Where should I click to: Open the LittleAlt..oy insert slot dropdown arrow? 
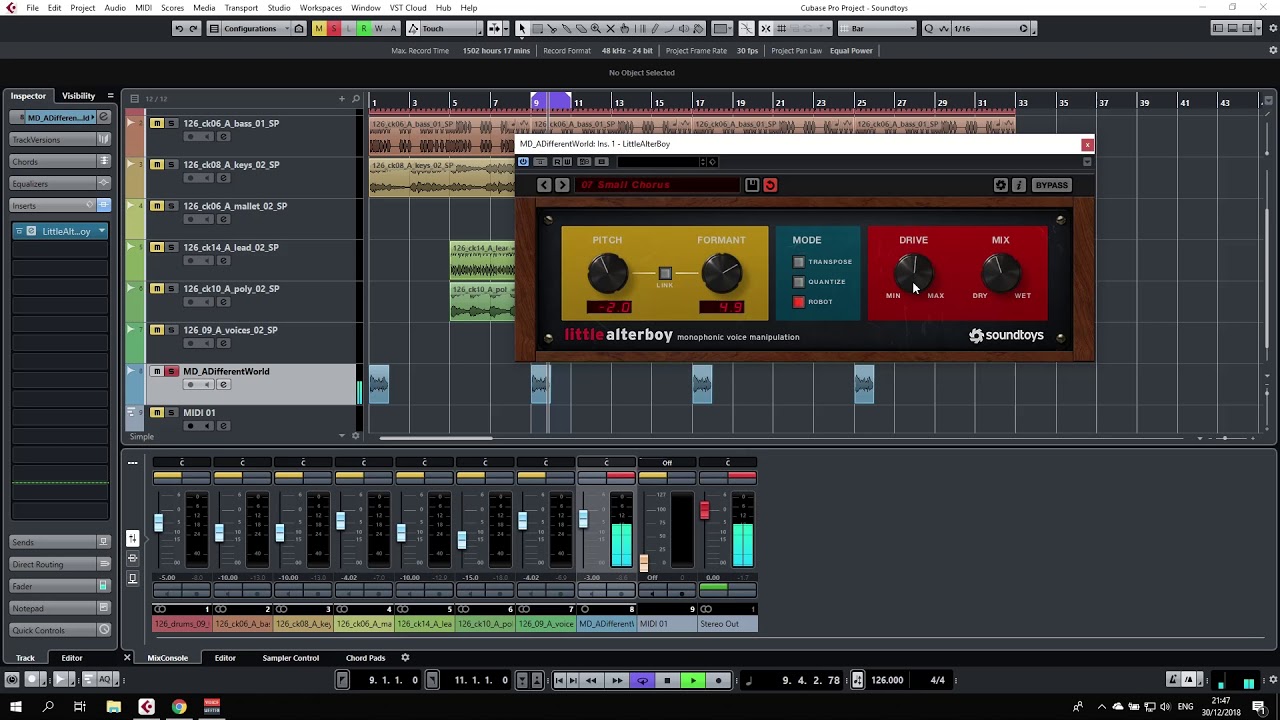pos(101,231)
